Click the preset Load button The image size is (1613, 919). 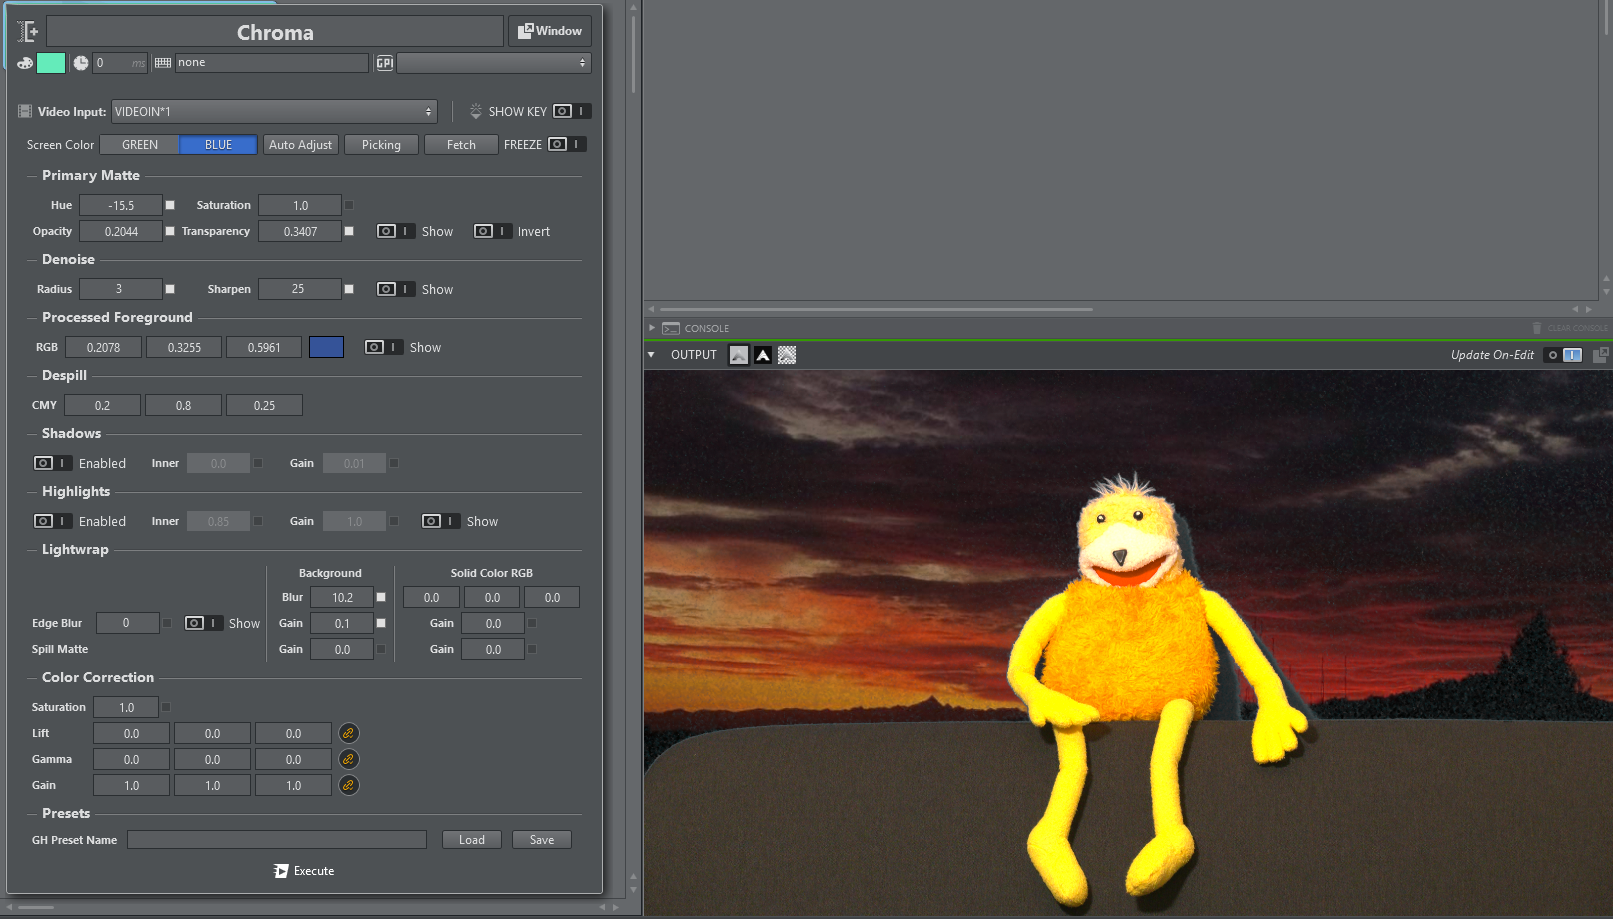click(x=472, y=840)
